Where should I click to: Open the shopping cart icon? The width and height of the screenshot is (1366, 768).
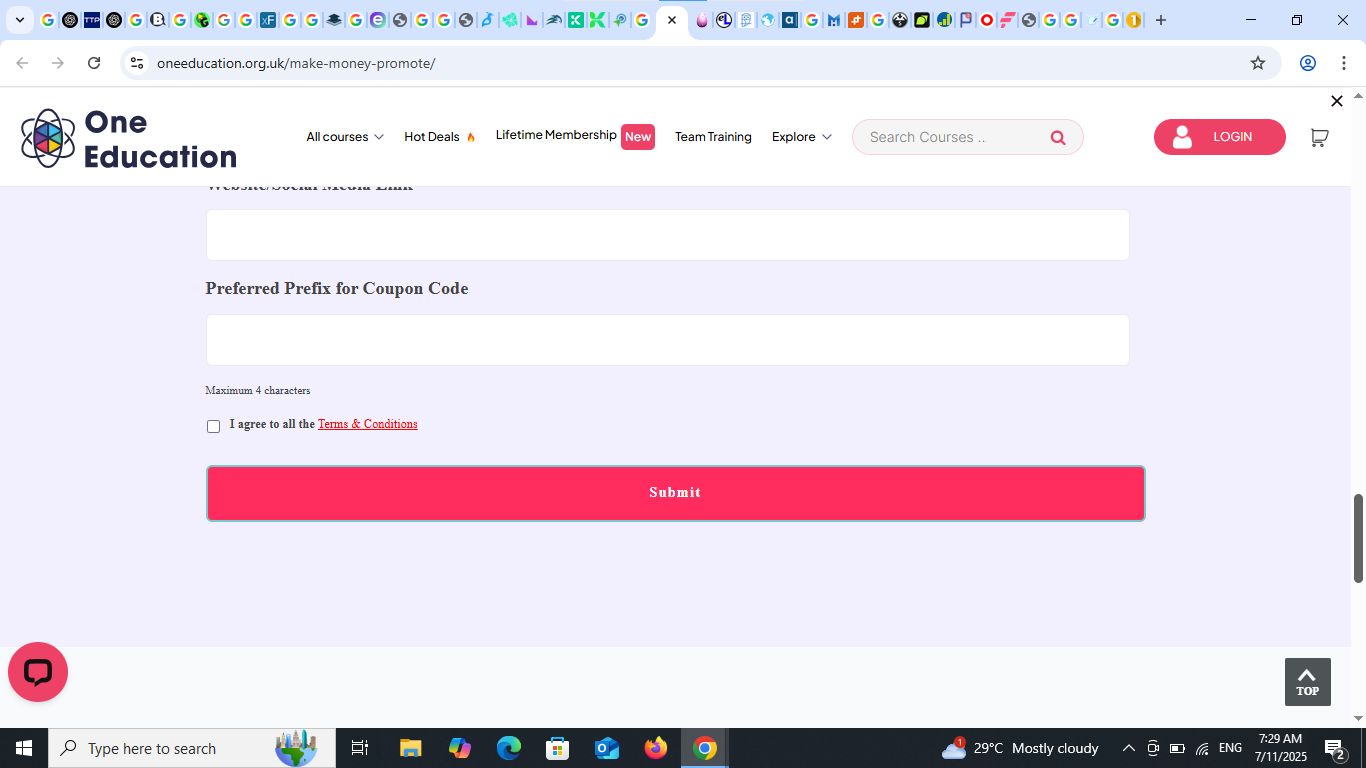1319,137
